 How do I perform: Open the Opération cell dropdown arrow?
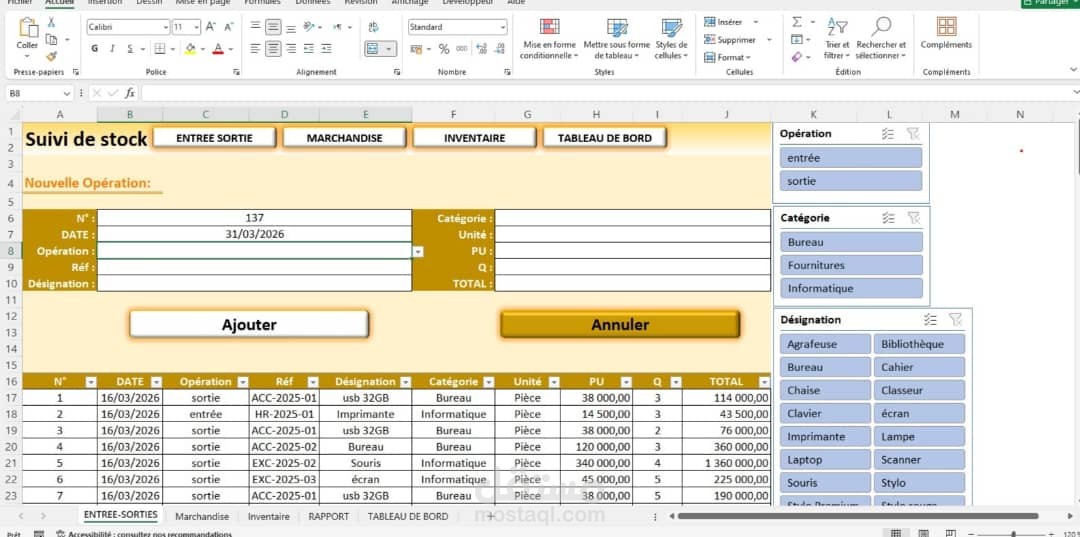tap(418, 252)
